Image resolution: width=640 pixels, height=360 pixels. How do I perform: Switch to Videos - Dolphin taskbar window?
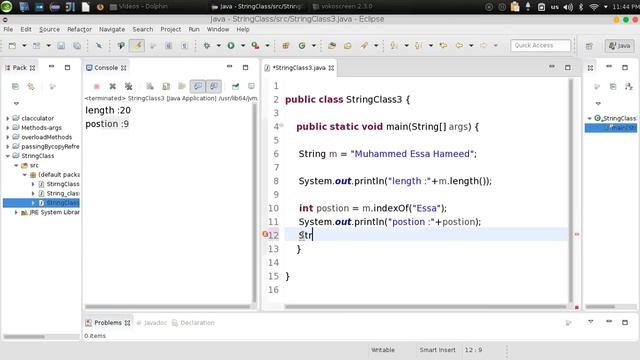(x=138, y=7)
